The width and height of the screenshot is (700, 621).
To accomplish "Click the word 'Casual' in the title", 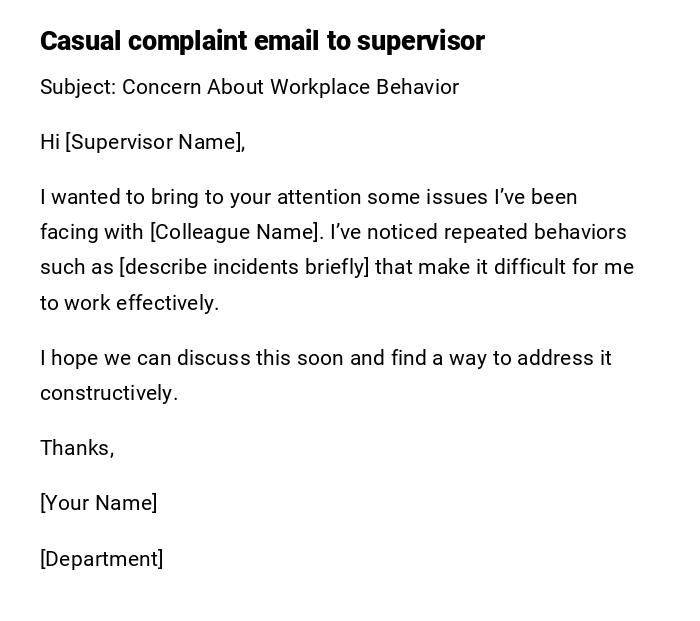I will click(x=80, y=41).
